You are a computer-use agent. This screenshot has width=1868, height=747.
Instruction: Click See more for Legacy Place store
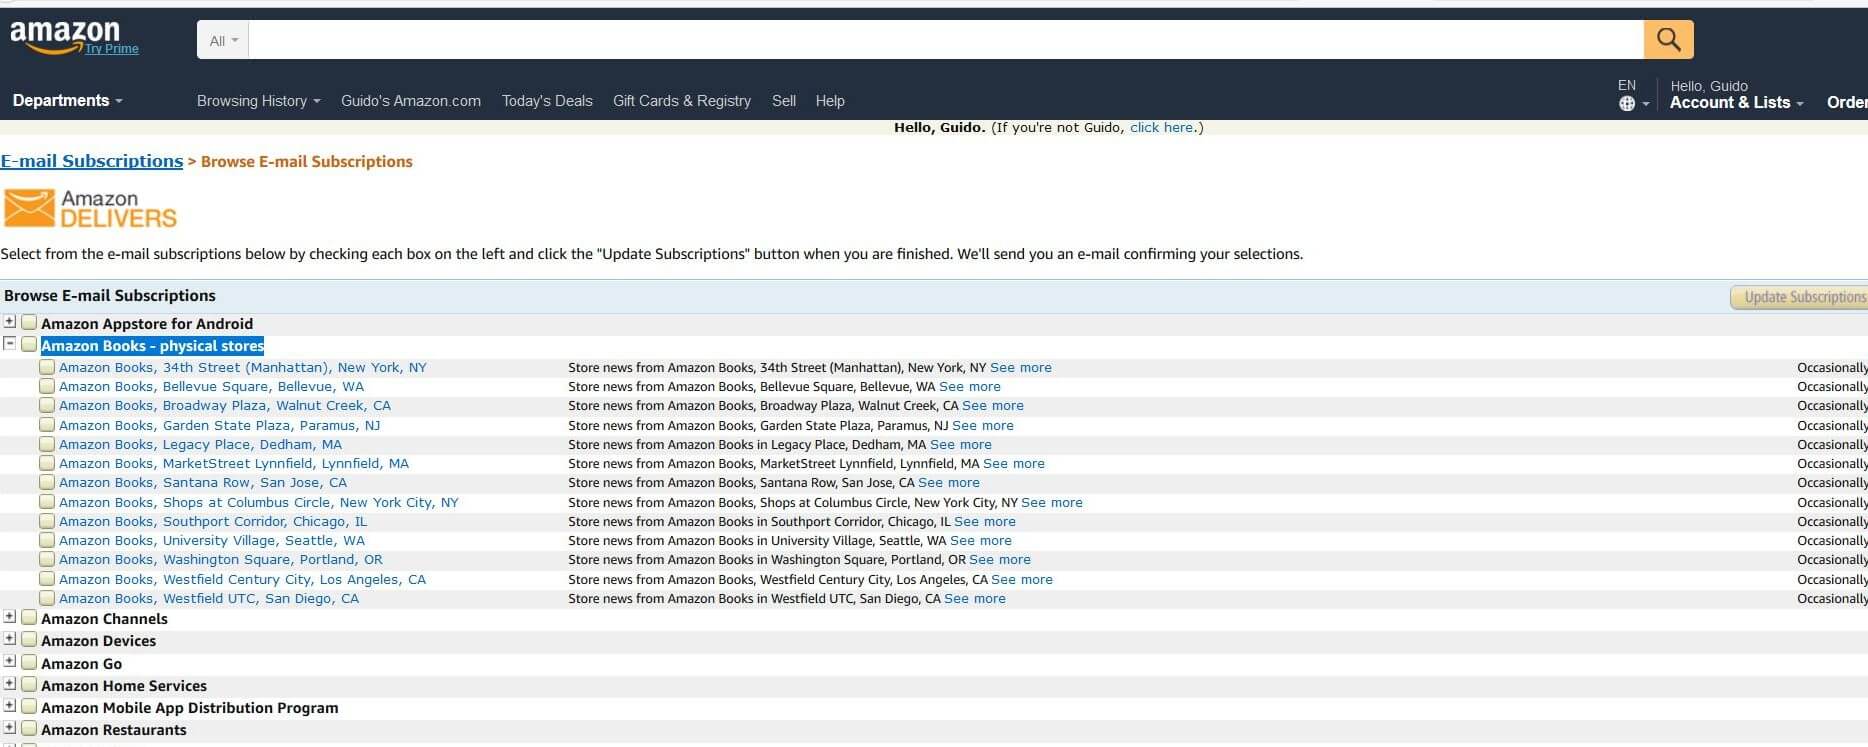(961, 444)
